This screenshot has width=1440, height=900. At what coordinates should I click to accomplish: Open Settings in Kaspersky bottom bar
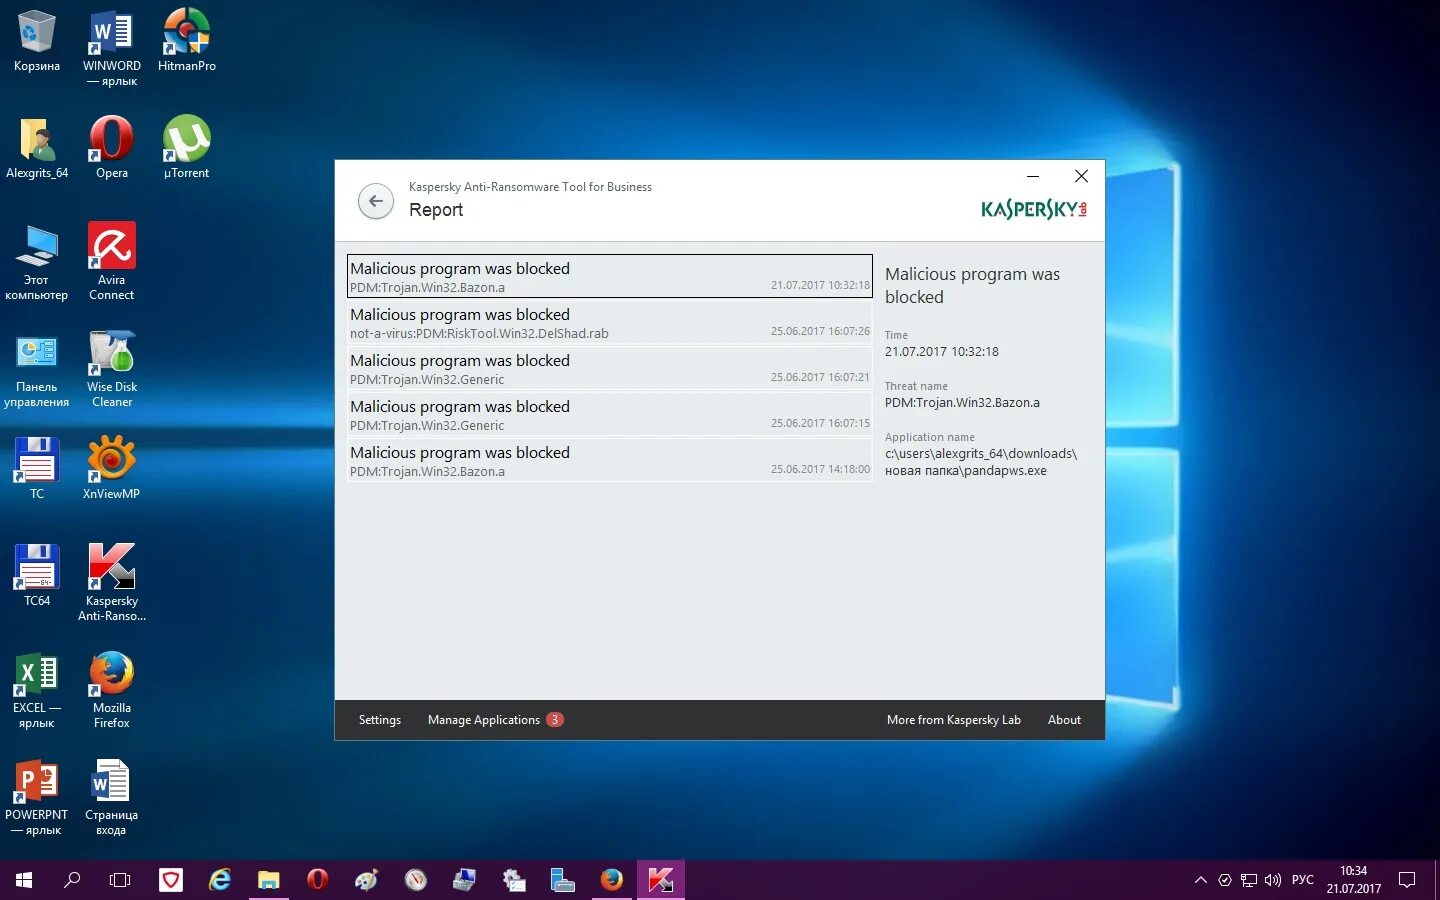point(380,720)
